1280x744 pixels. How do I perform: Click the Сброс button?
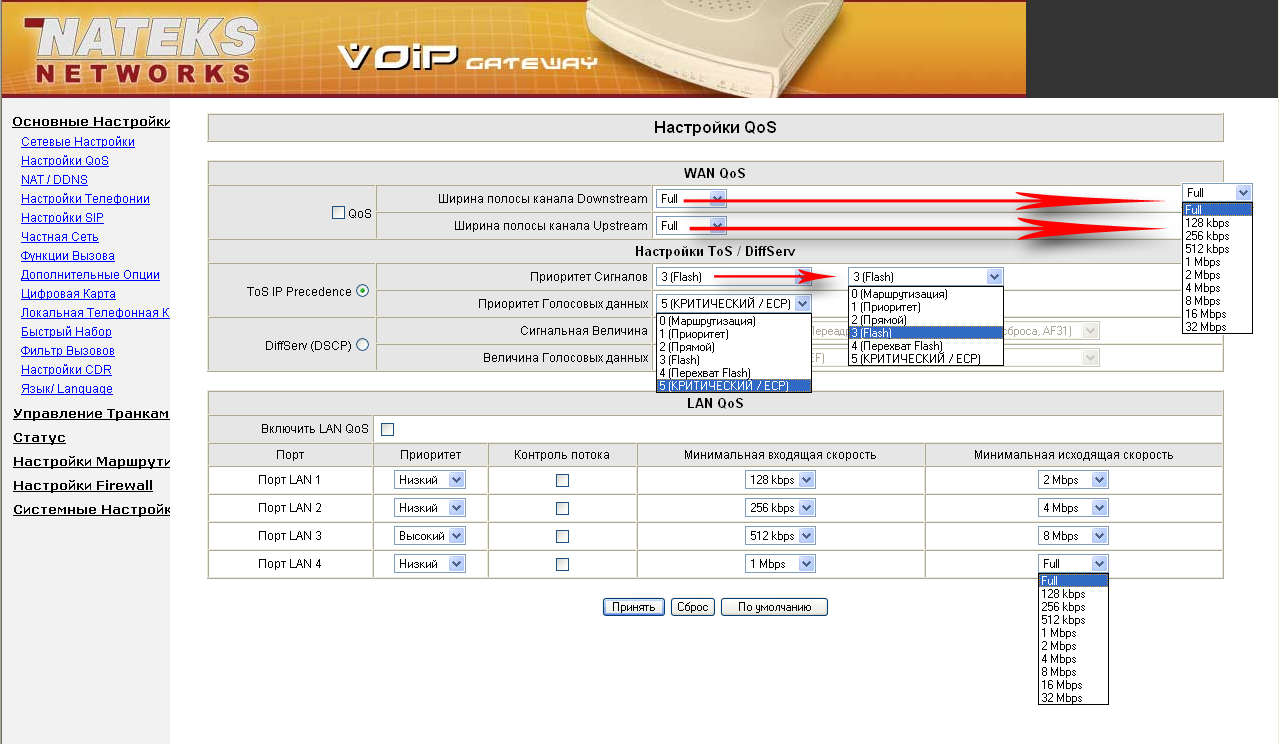[x=692, y=607]
